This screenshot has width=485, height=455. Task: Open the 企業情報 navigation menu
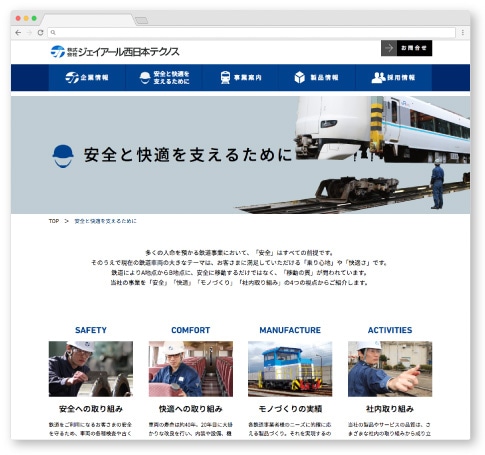coord(87,77)
